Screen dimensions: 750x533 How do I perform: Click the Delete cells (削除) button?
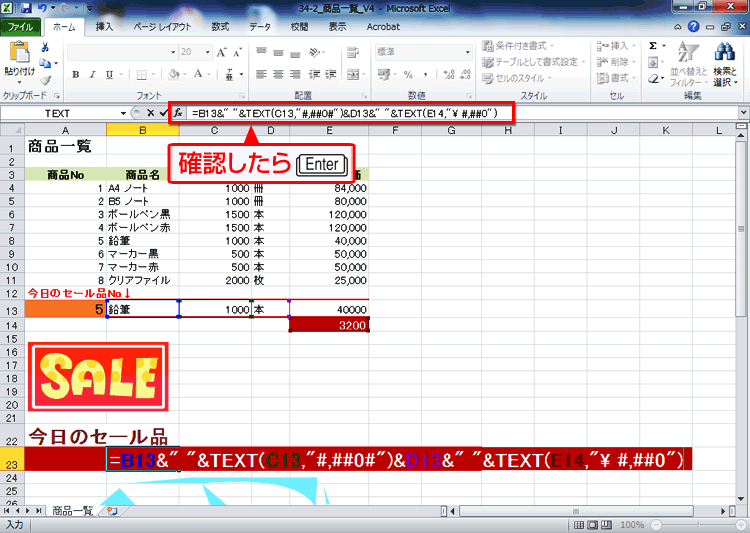pos(617,62)
